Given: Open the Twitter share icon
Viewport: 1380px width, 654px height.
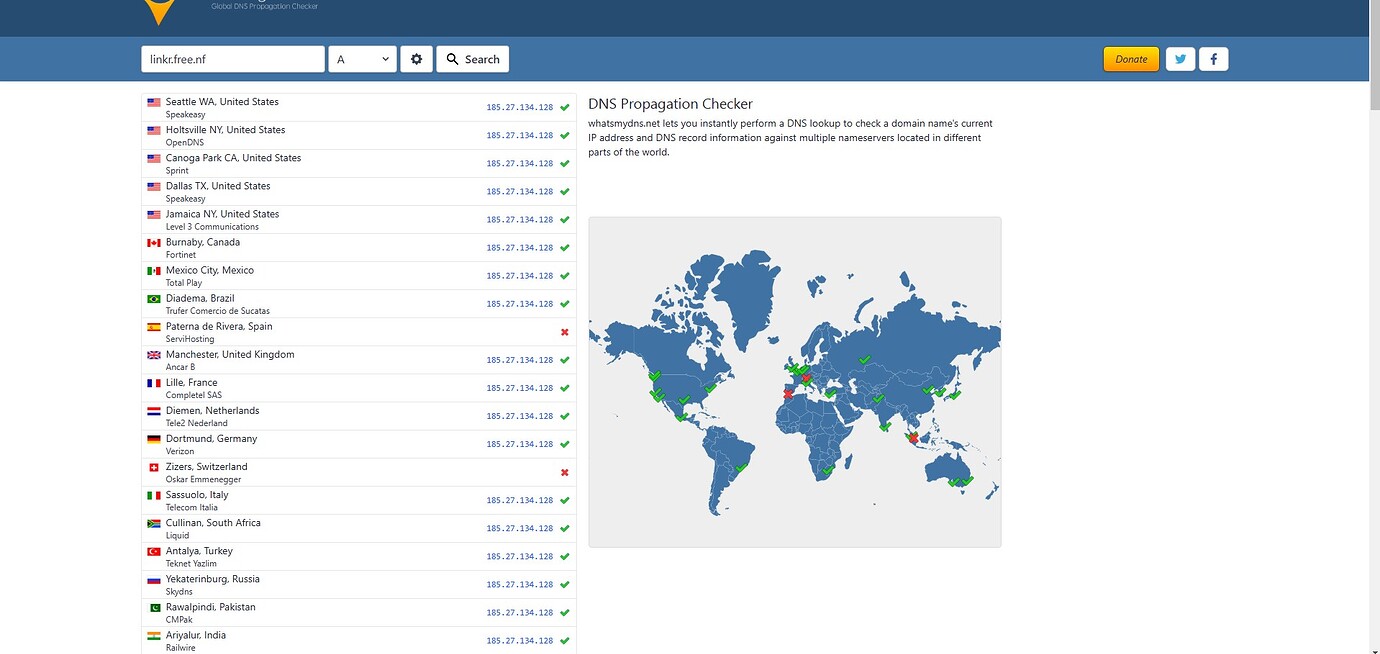Looking at the screenshot, I should pos(1180,59).
